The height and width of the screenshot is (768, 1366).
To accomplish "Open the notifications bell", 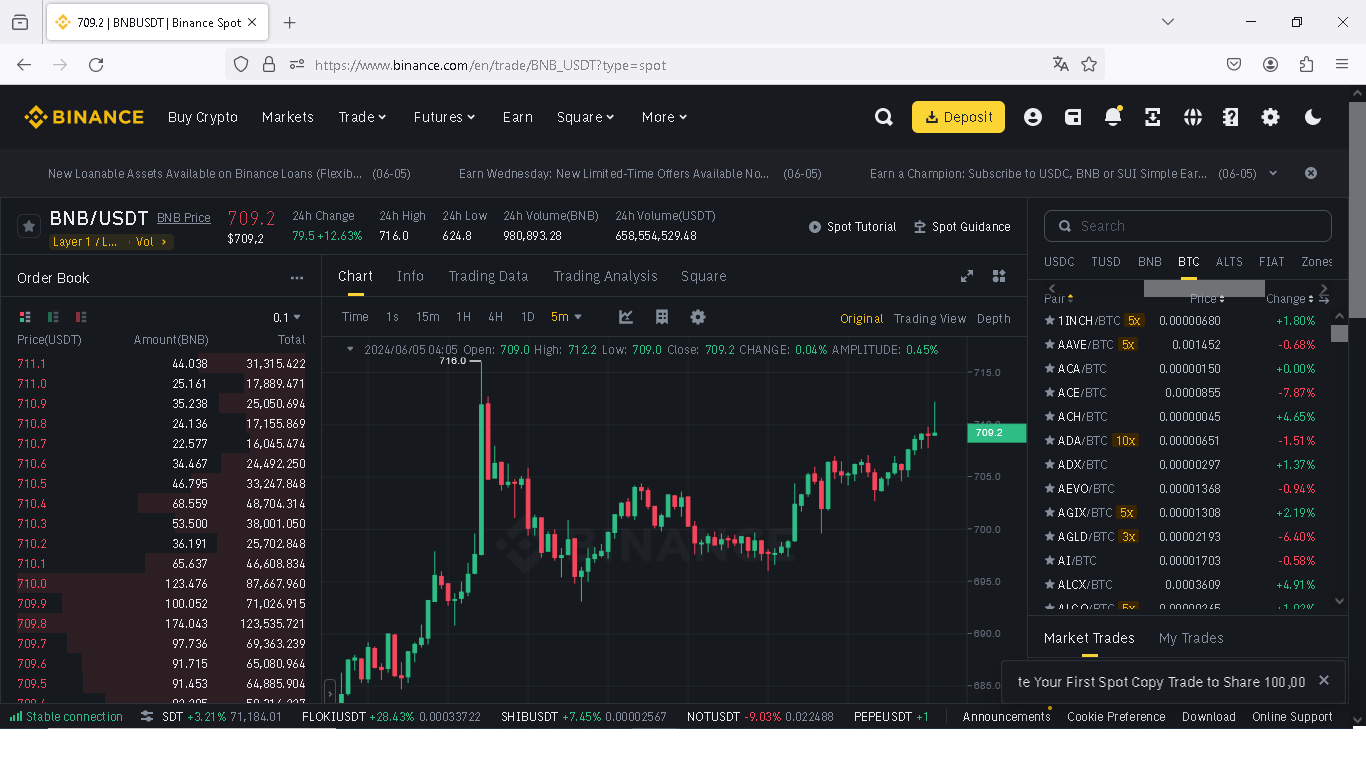I will [1113, 117].
